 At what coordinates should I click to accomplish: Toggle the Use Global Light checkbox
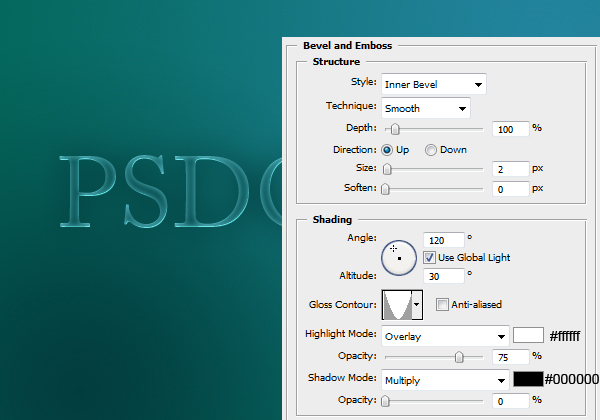point(429,257)
